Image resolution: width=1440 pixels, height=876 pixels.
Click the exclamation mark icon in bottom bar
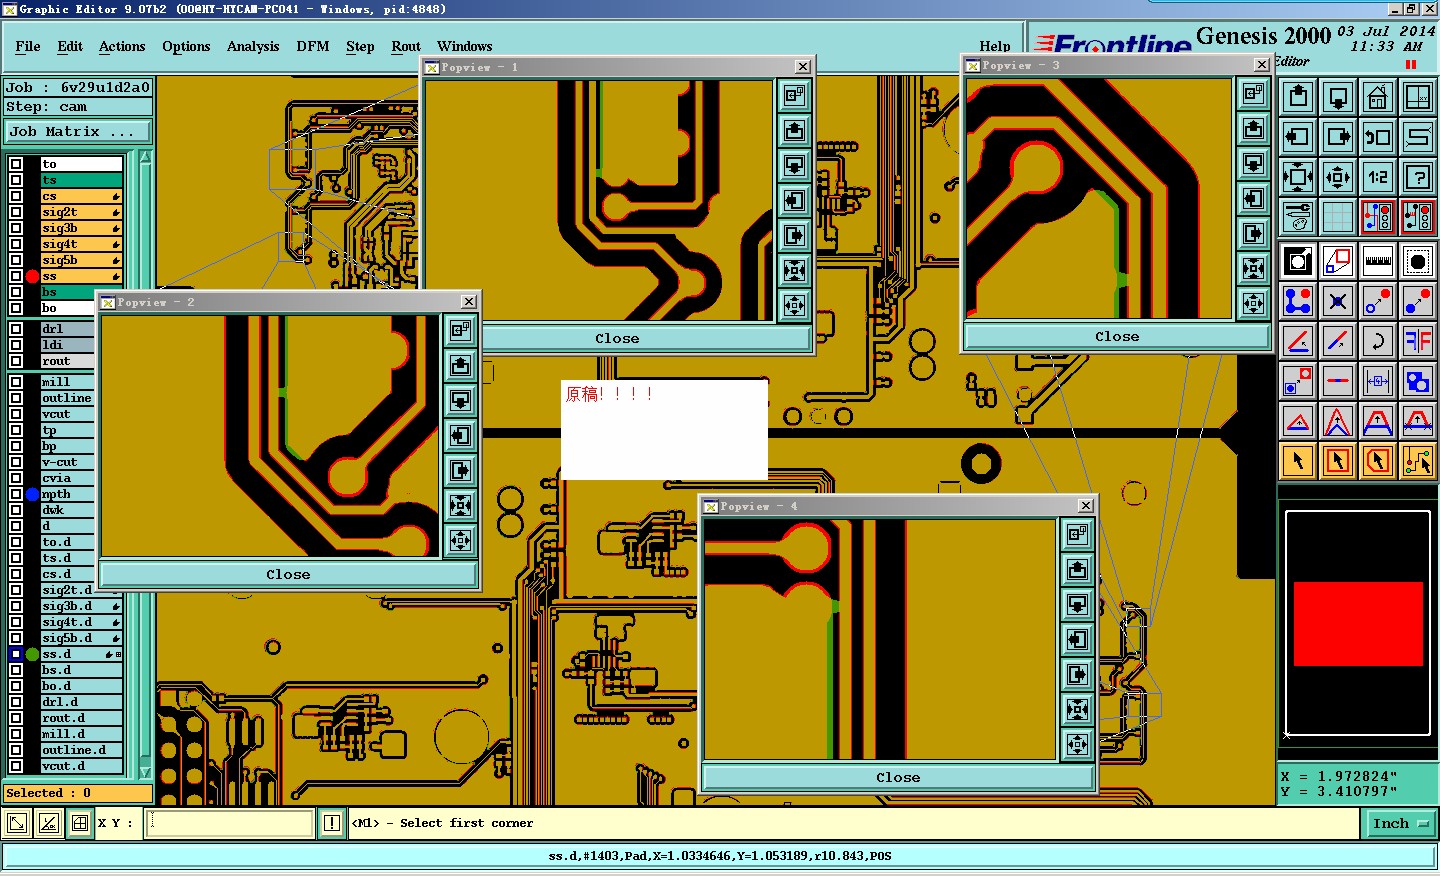pyautogui.click(x=332, y=824)
